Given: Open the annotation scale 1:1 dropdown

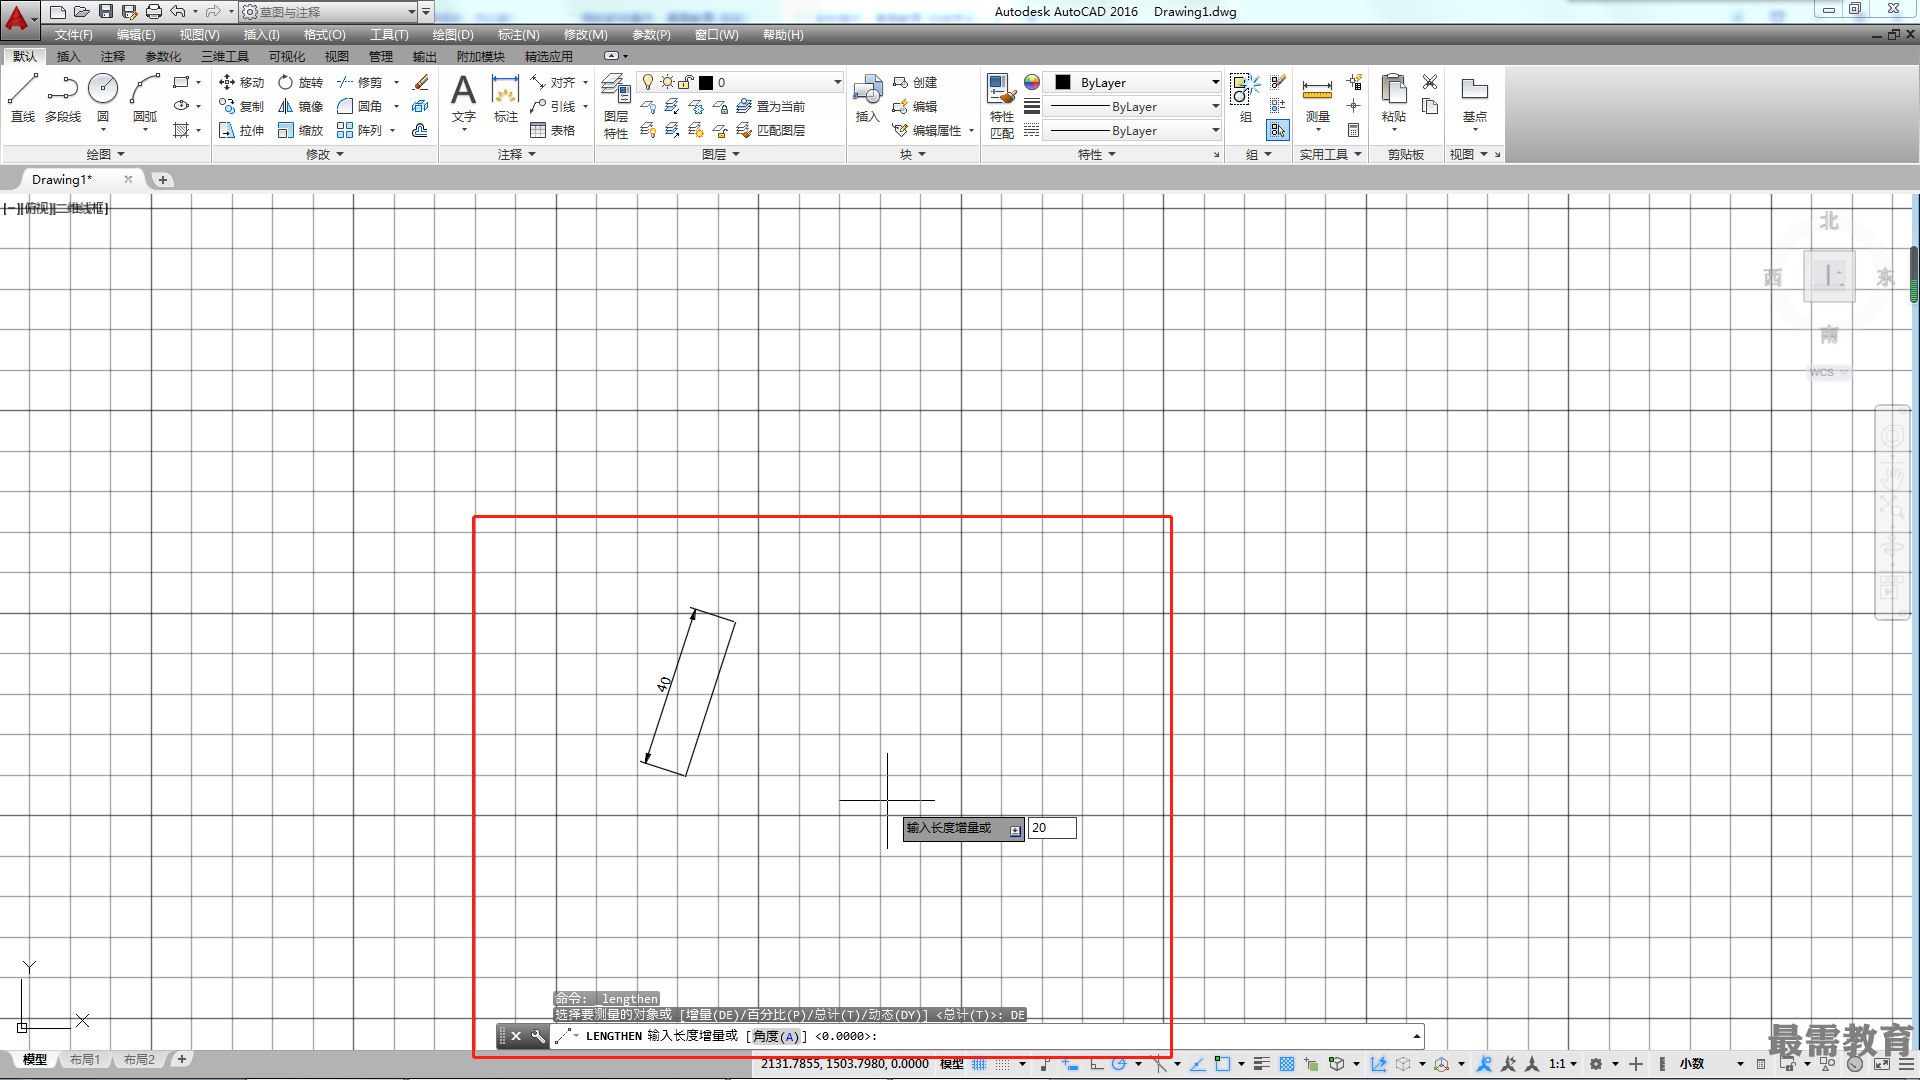Looking at the screenshot, I should pos(1564,1064).
